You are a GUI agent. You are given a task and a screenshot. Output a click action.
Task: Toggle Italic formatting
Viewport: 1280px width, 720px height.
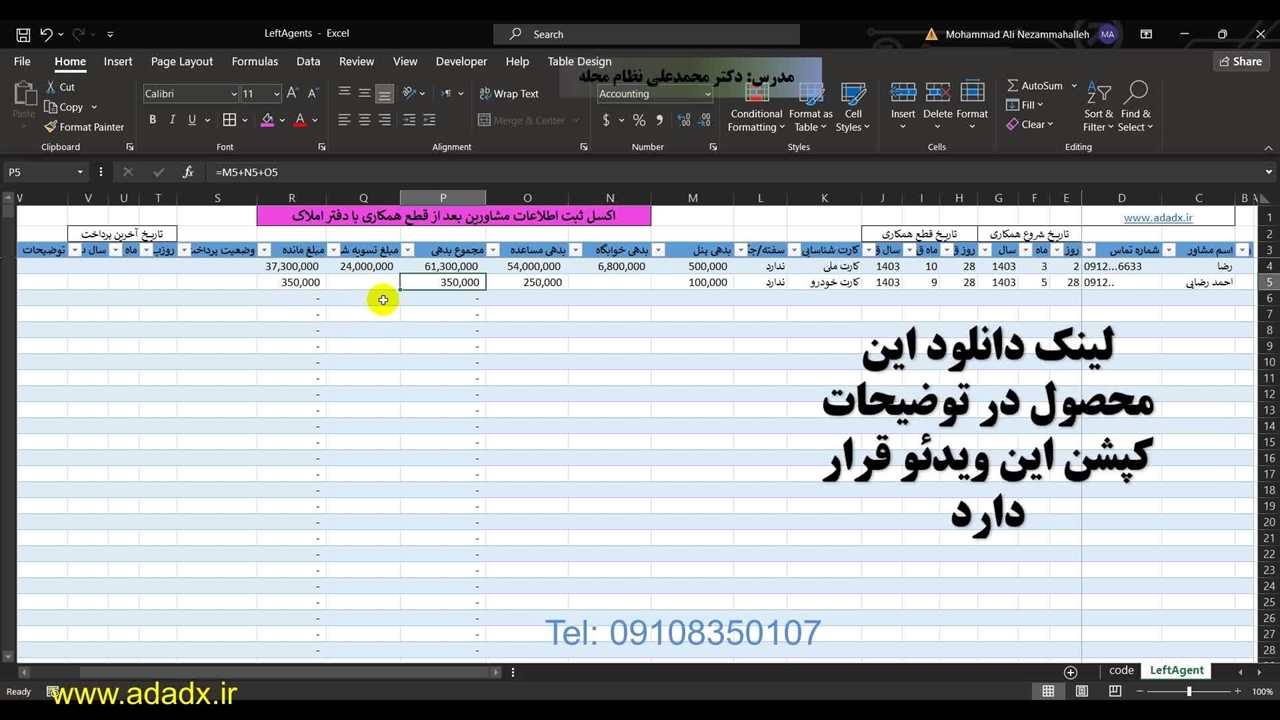click(172, 120)
